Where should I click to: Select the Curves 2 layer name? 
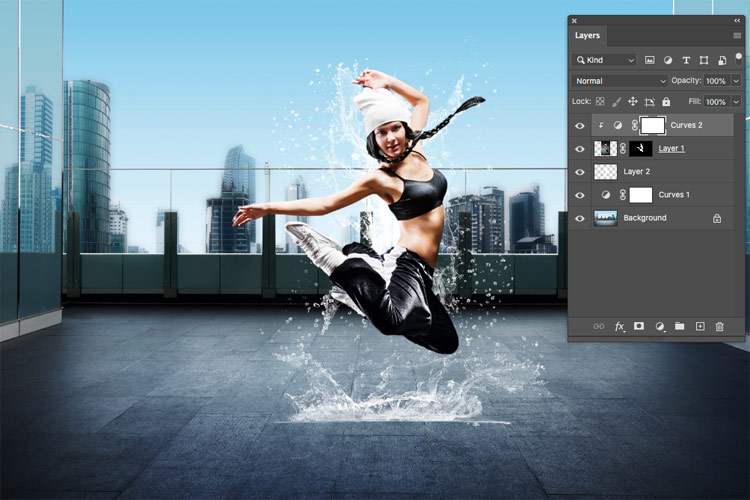[x=686, y=125]
